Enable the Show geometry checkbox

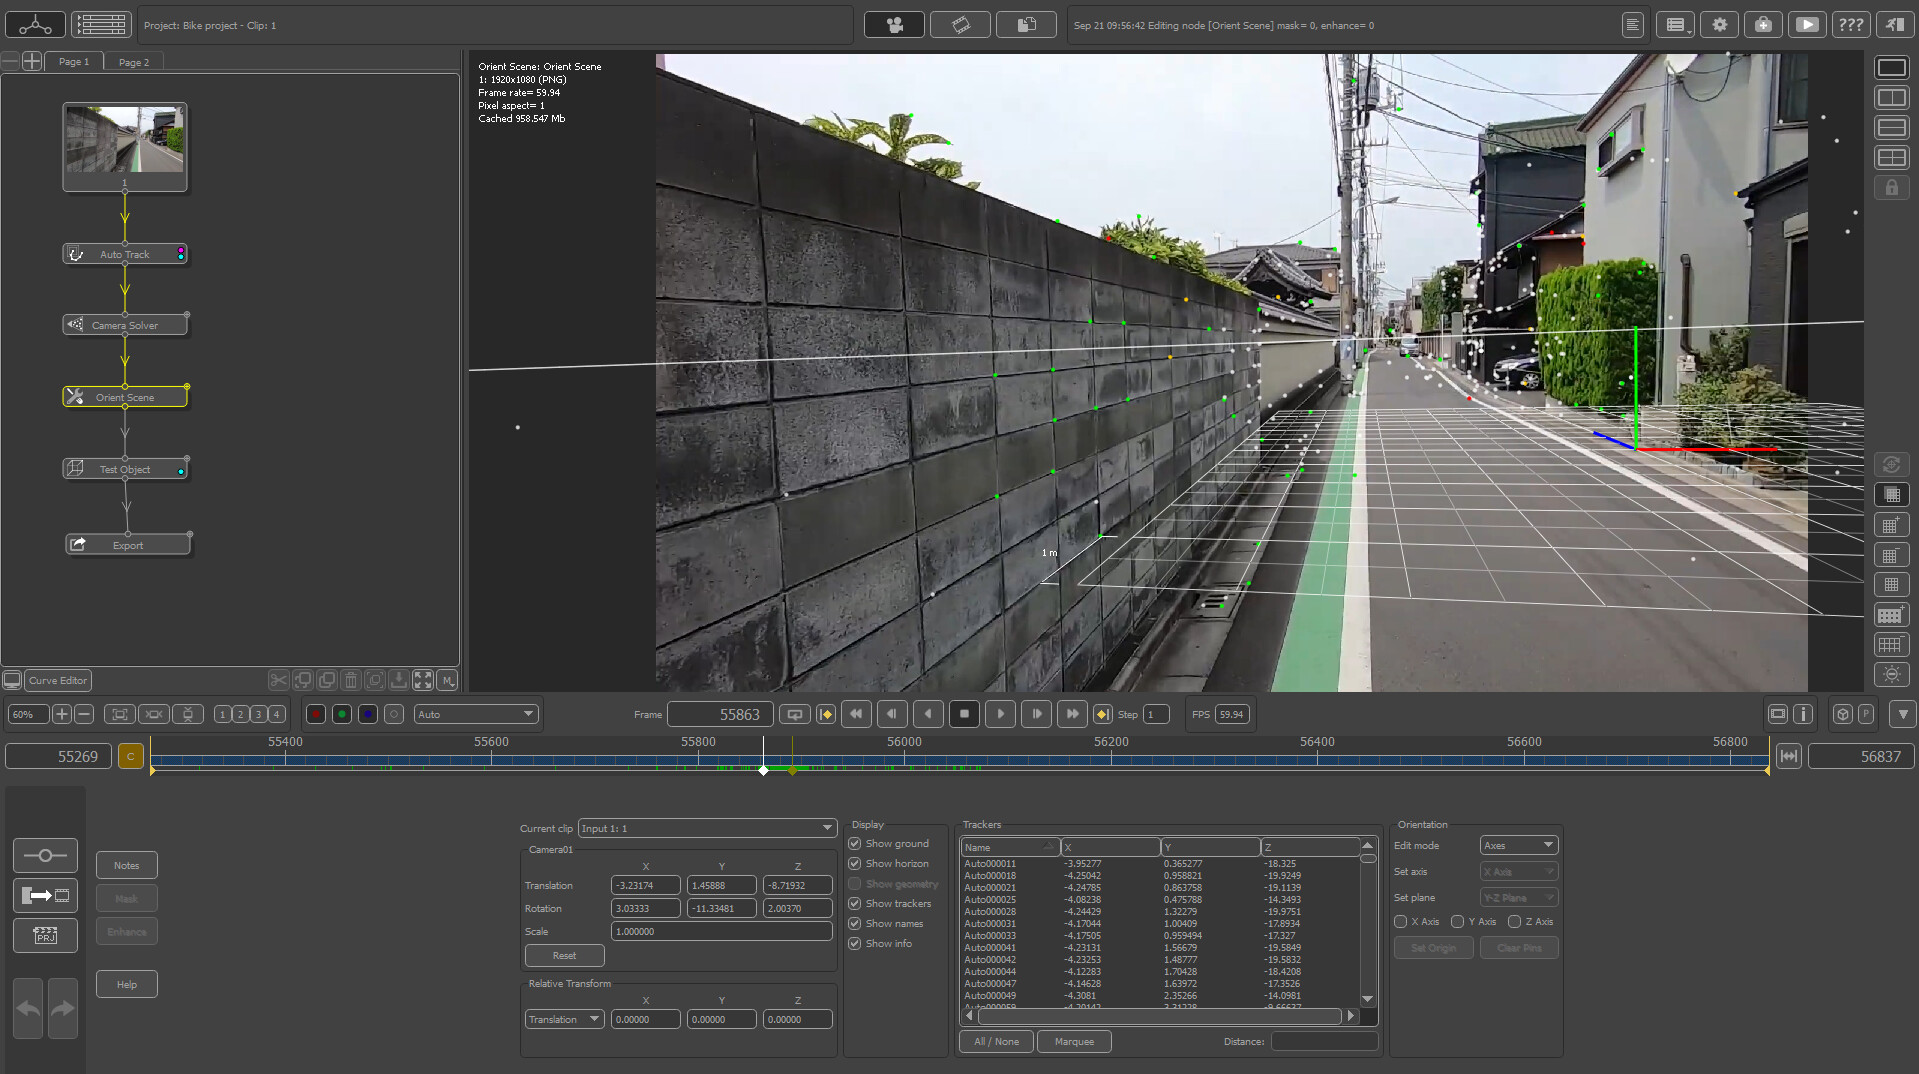[854, 884]
